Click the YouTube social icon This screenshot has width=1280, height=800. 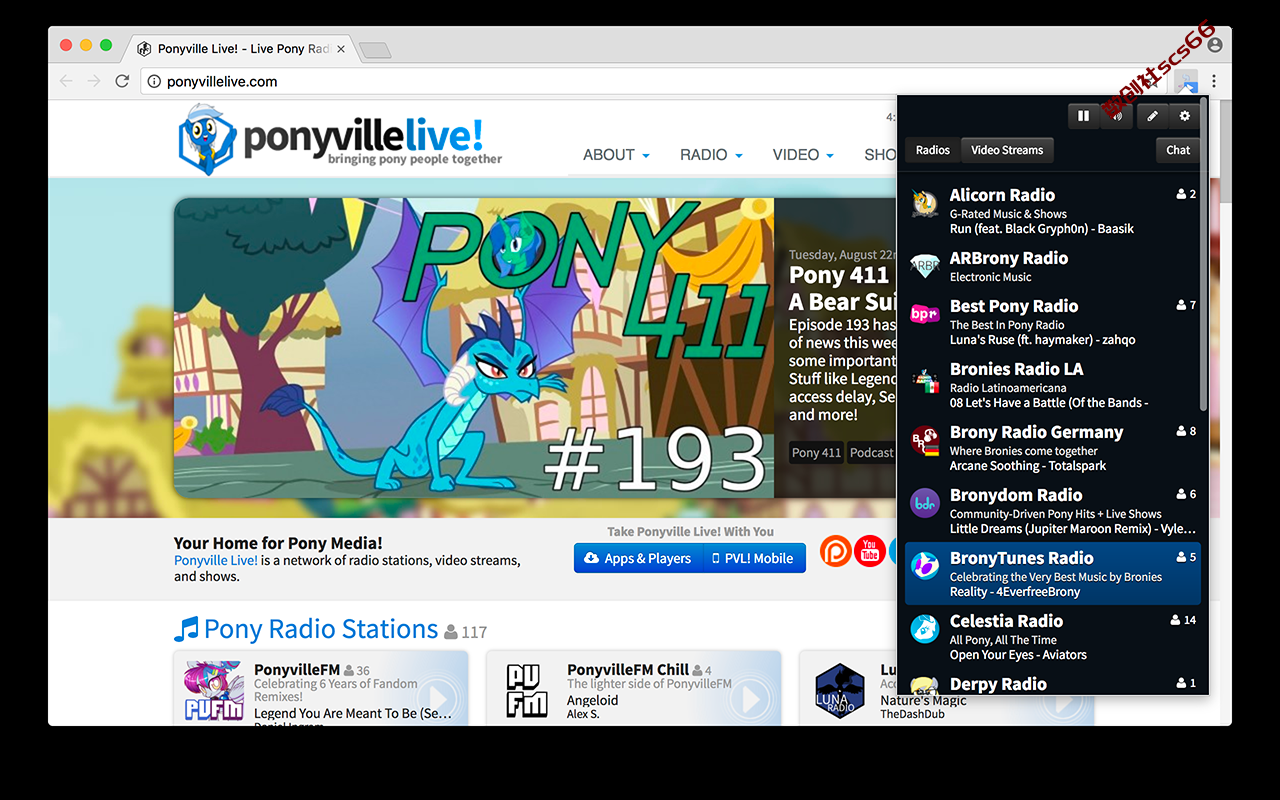[x=870, y=551]
